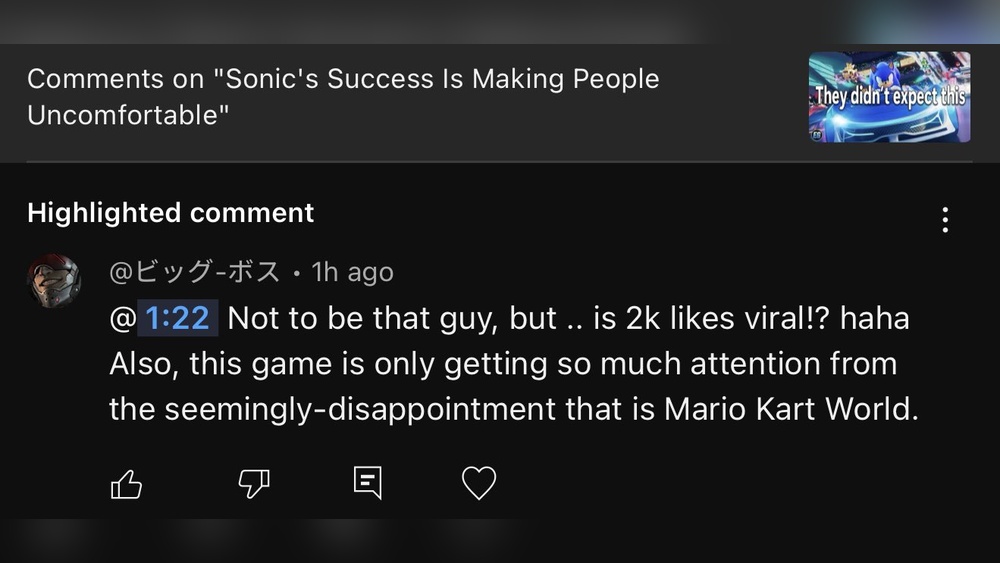Open the @ビッグ-ボス channel username
Screen dimensions: 1000x563
(194, 272)
